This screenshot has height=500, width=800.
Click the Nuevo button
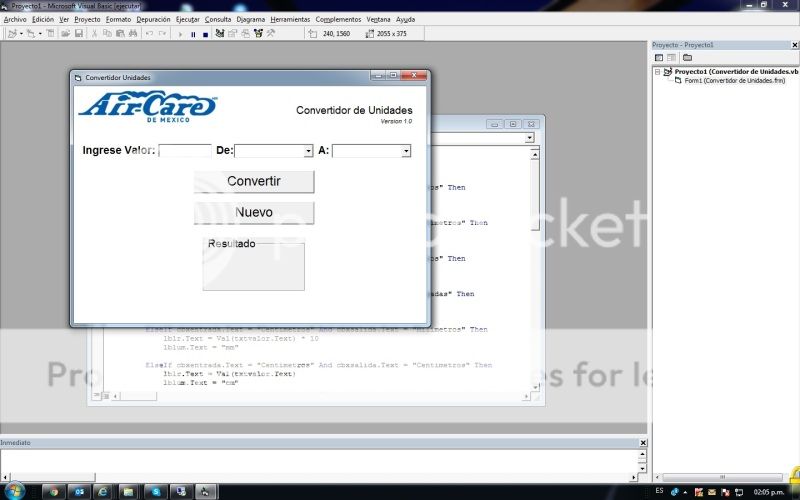[254, 213]
